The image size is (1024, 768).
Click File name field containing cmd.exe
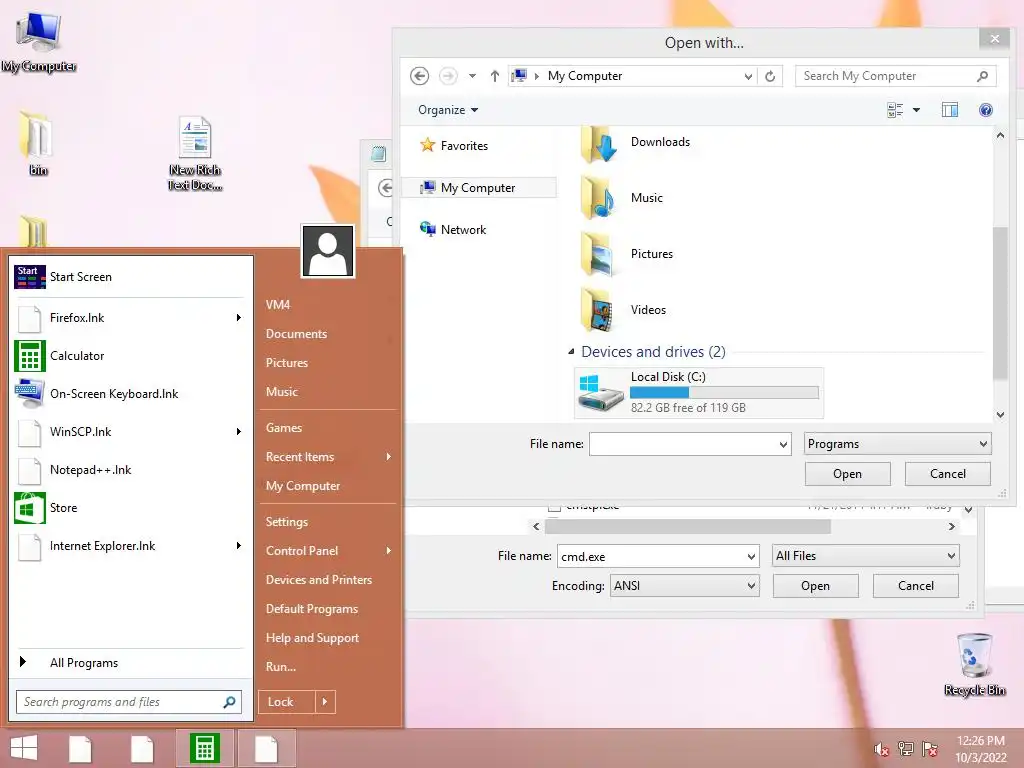coord(658,556)
